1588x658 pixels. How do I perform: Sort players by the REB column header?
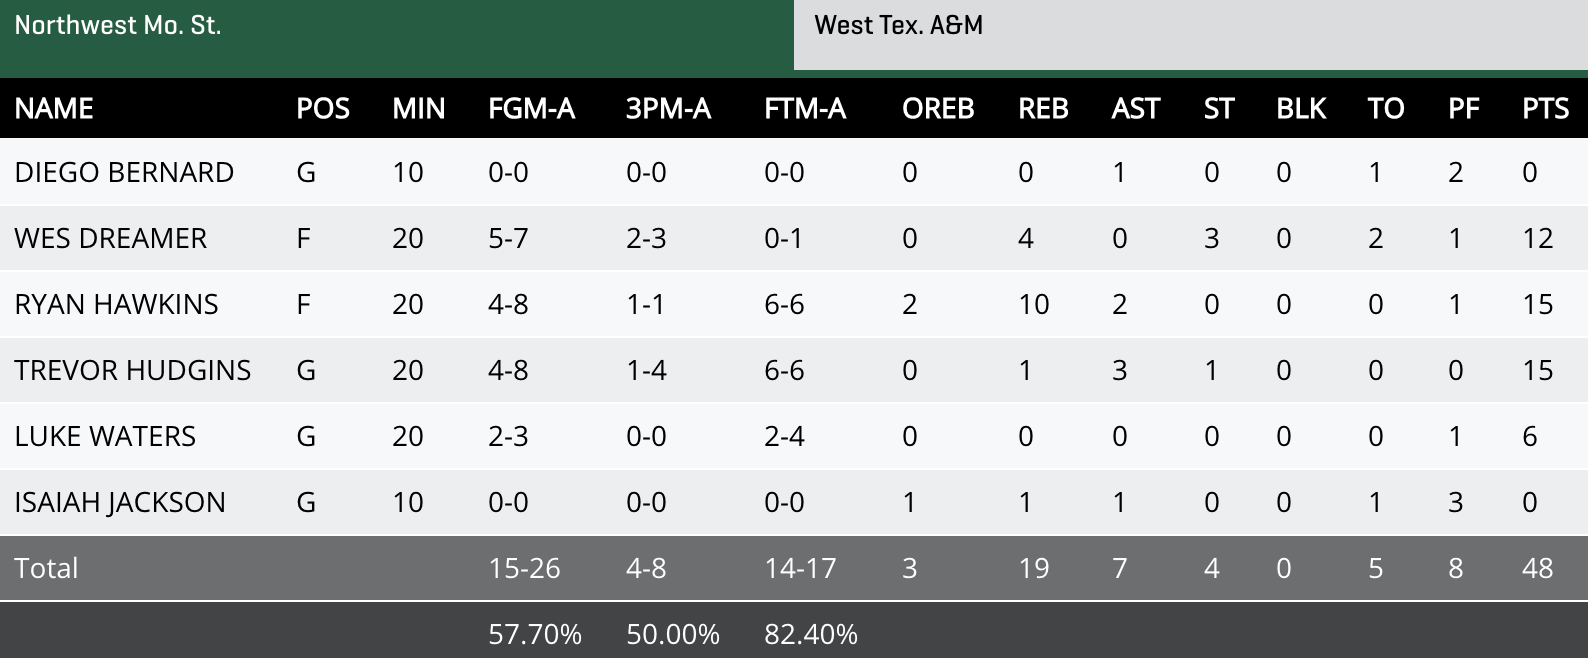(x=1043, y=108)
